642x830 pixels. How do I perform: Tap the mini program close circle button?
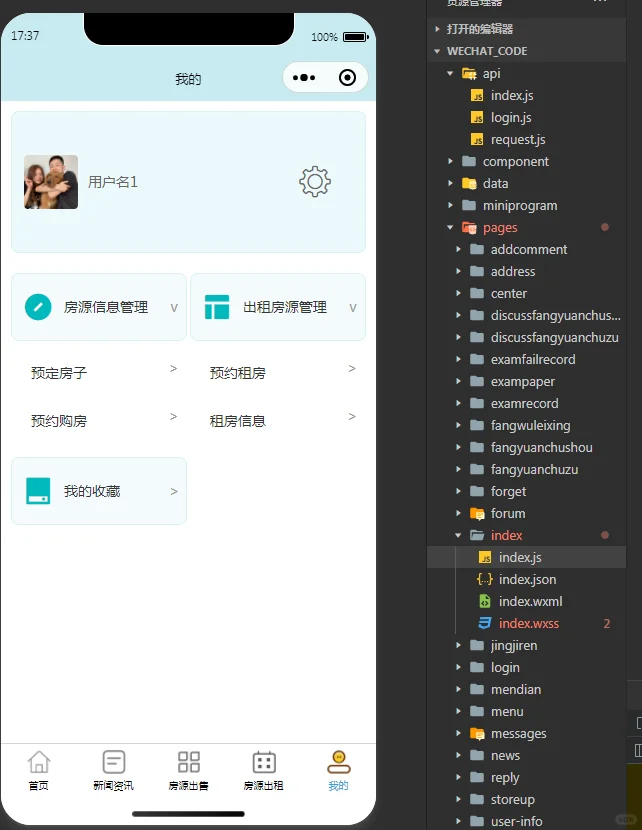[347, 78]
